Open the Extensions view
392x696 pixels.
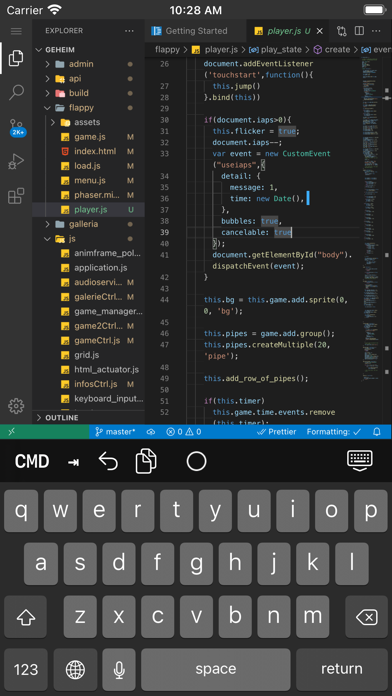click(16, 196)
